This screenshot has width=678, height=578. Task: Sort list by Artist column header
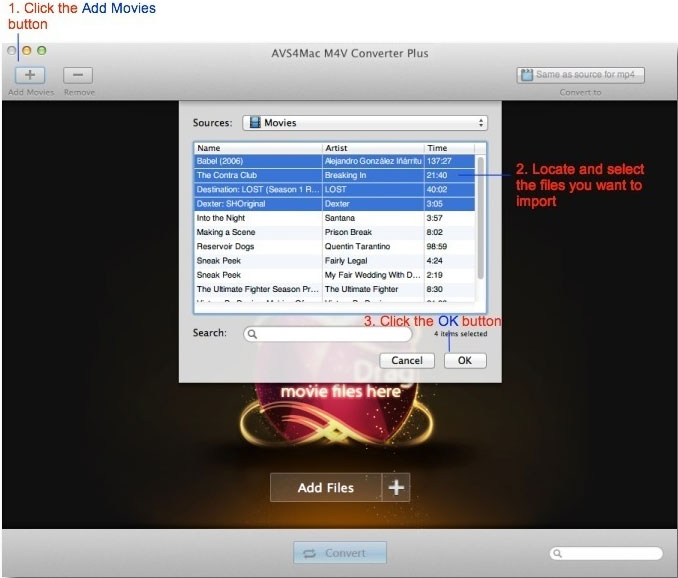click(373, 148)
